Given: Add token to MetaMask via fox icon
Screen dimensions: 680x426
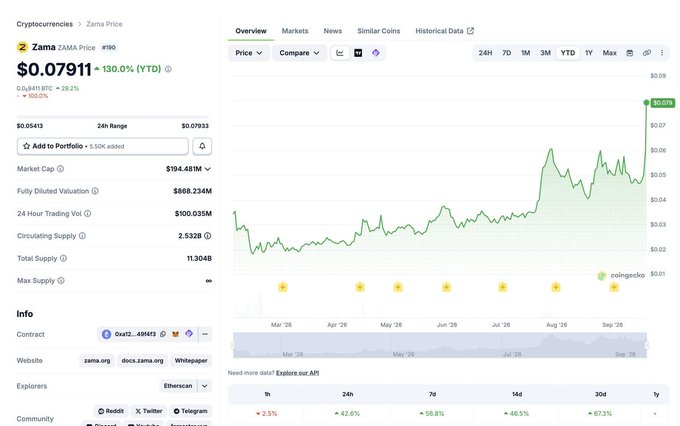Looking at the screenshot, I should pos(176,334).
